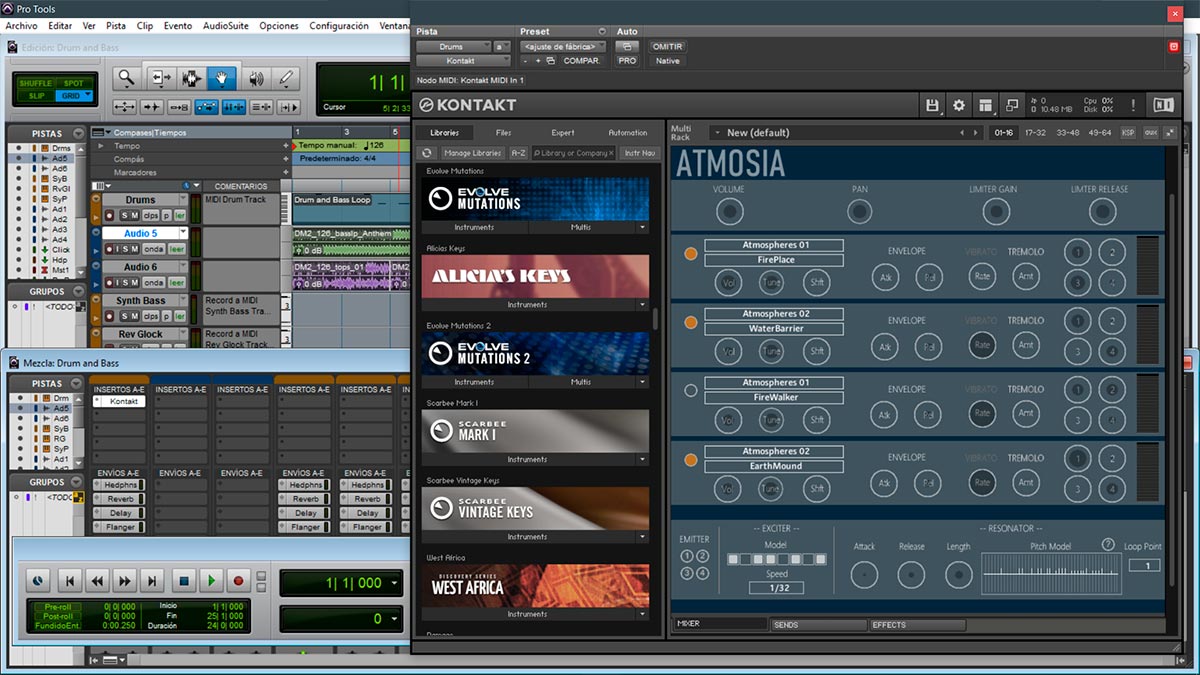Open the Audio 5 track name dropdown arrow
The height and width of the screenshot is (675, 1200).
pos(183,233)
